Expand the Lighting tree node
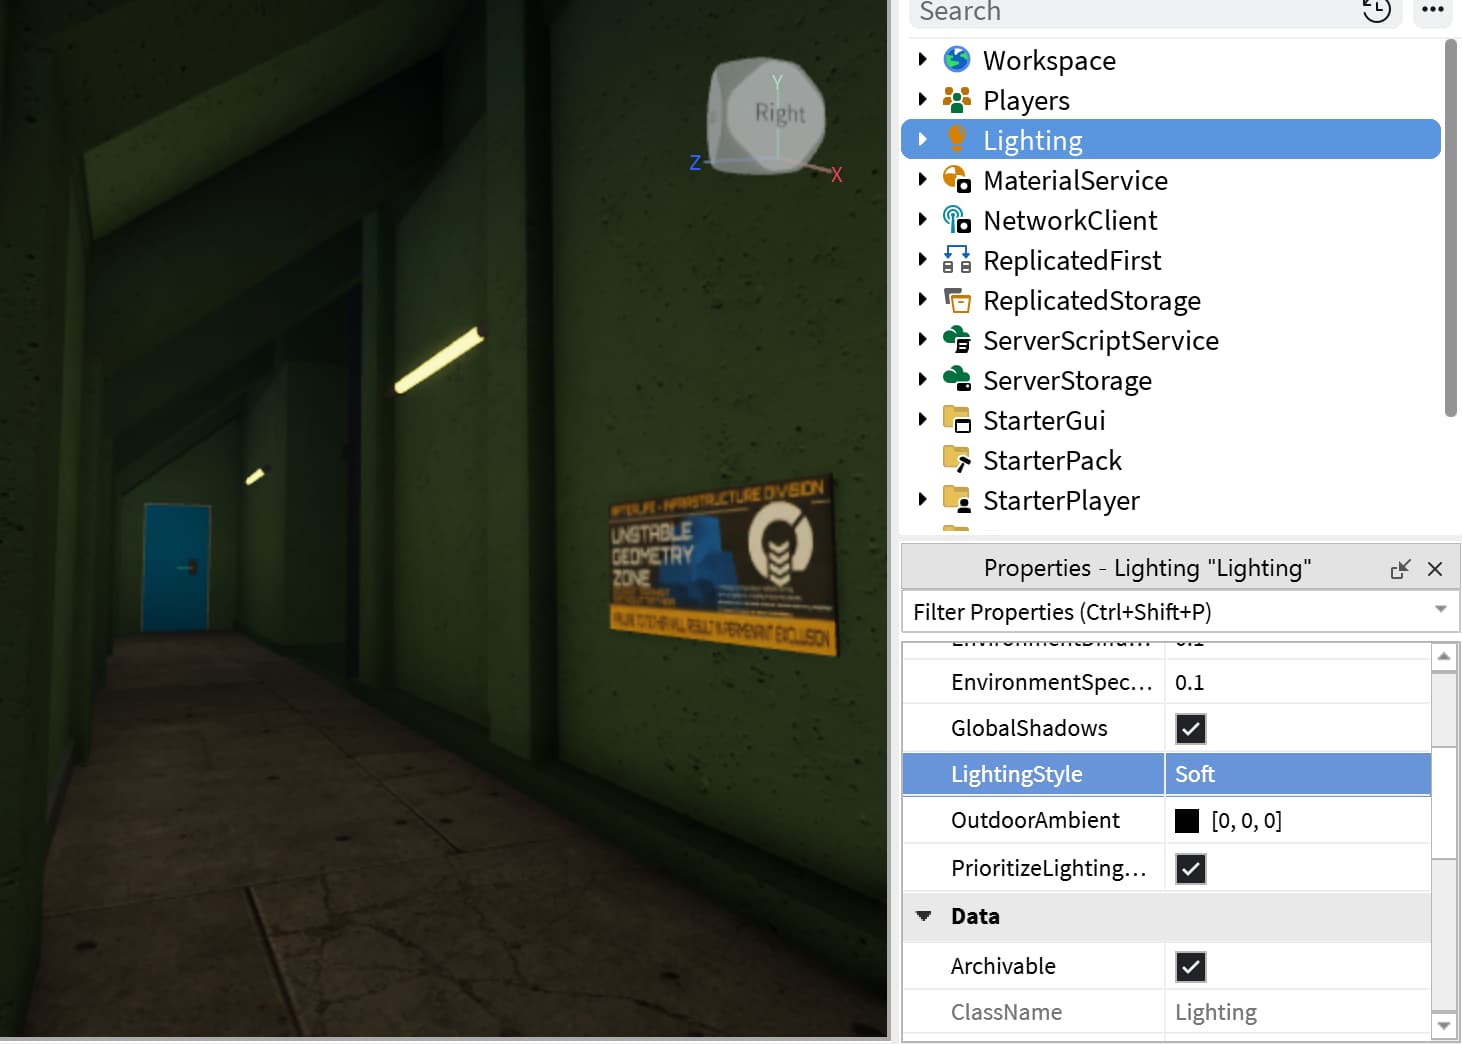This screenshot has width=1462, height=1044. [x=922, y=140]
